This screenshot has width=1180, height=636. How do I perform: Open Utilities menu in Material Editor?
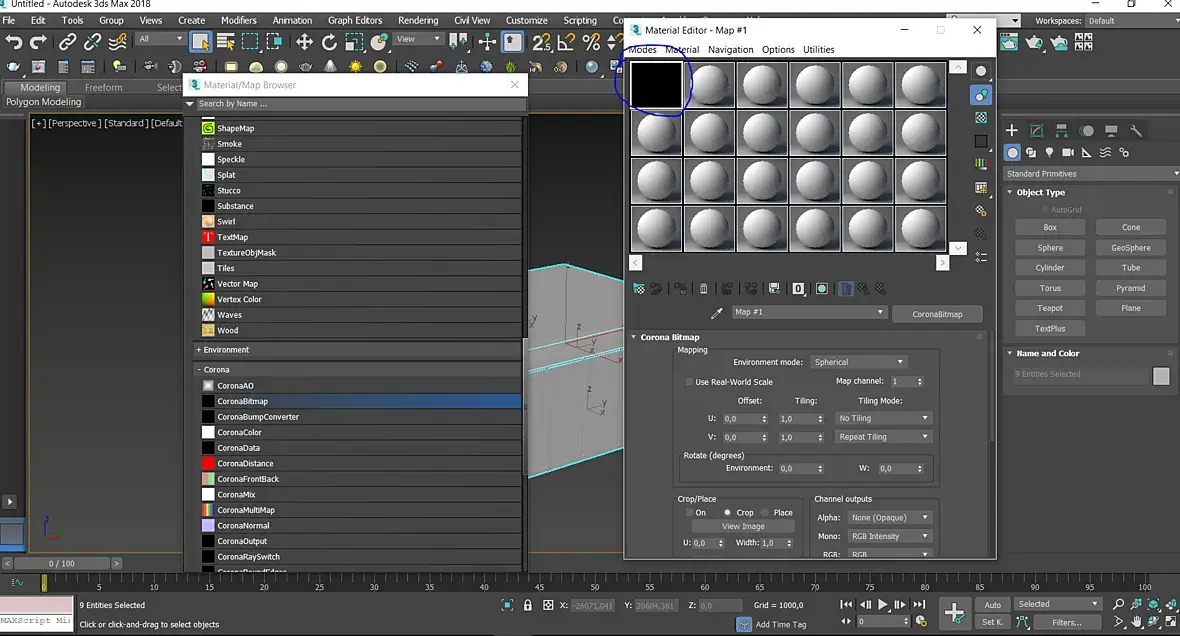[x=818, y=50]
